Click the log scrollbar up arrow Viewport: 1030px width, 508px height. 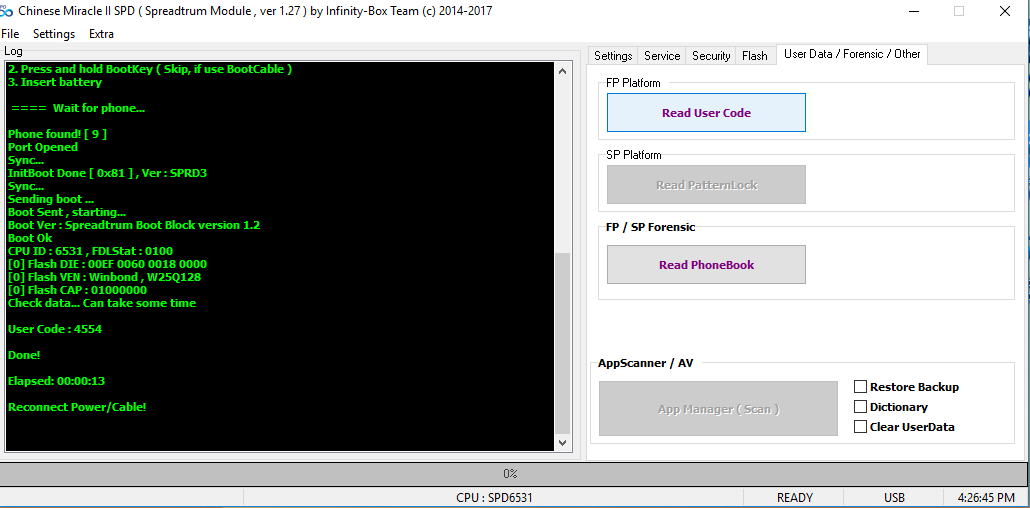pyautogui.click(x=563, y=71)
